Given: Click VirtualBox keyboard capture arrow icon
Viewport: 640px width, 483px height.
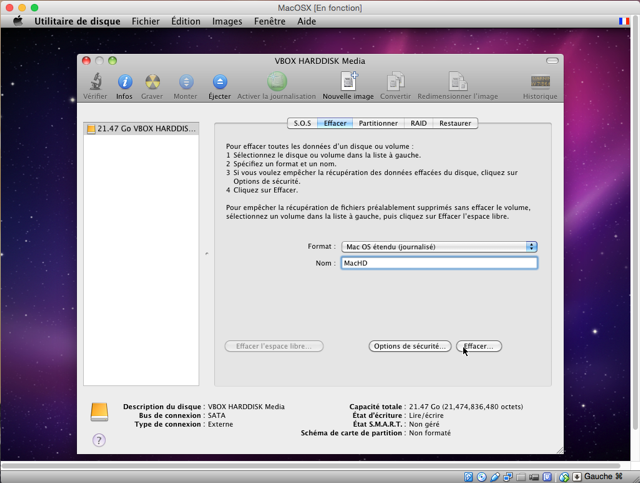Looking at the screenshot, I should coord(577,476).
